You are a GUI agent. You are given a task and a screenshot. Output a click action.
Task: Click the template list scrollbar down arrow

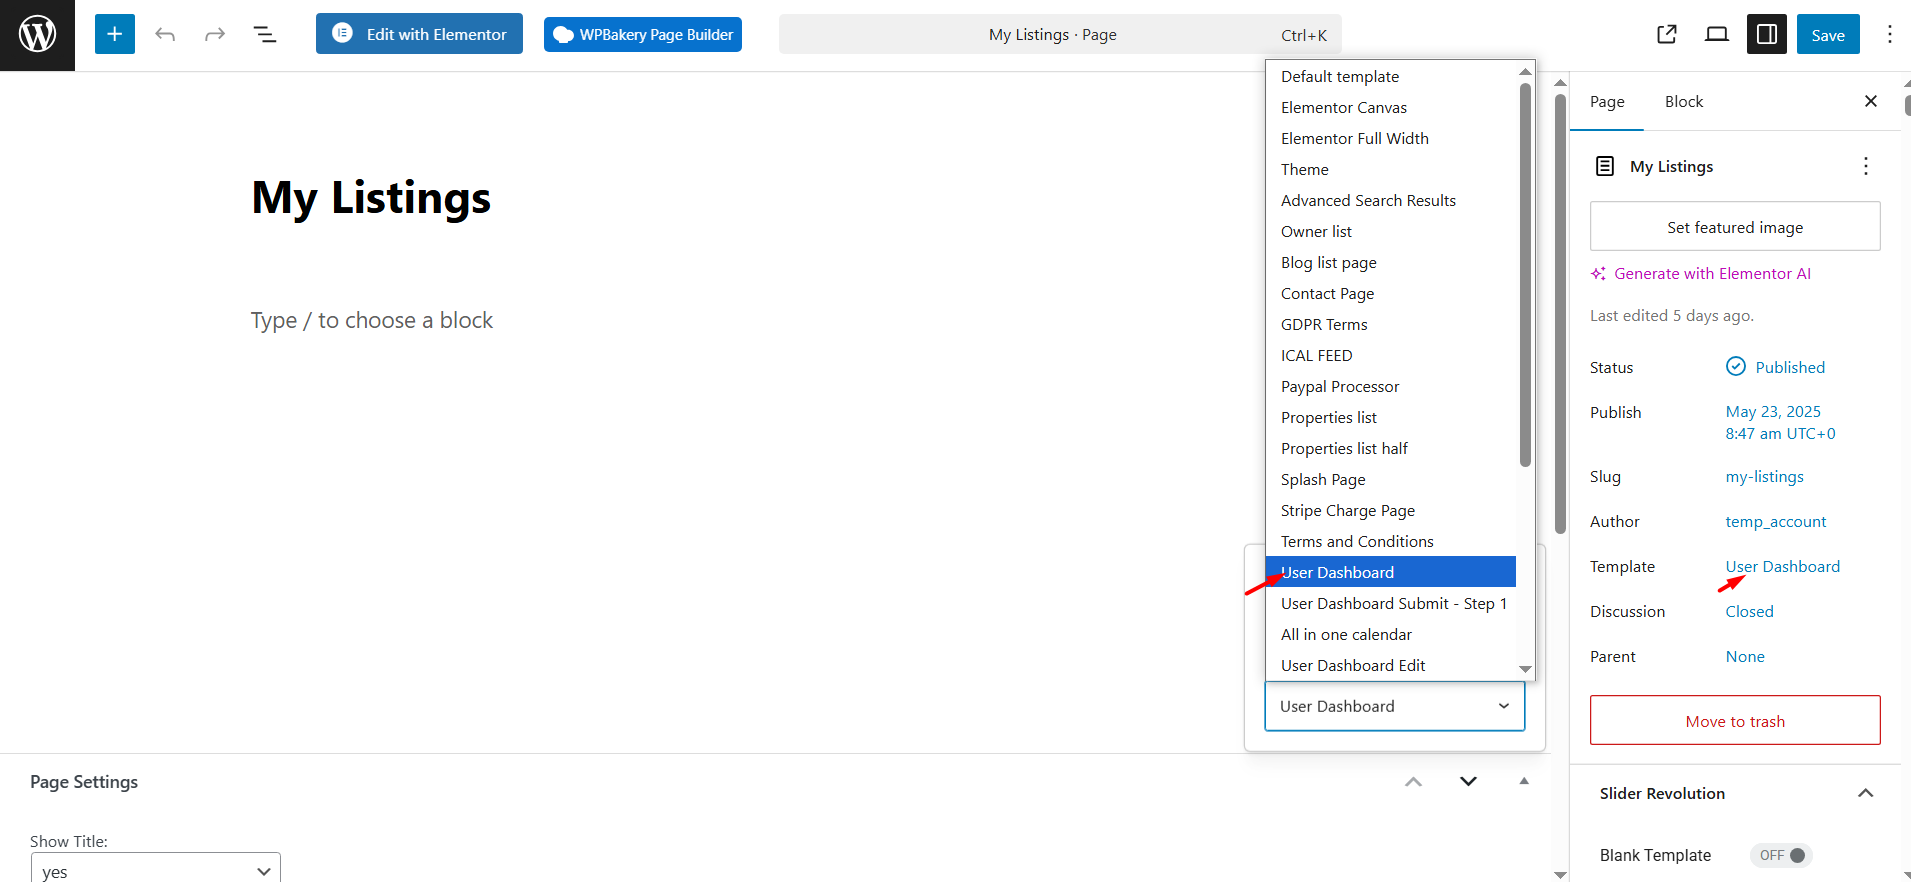tap(1525, 669)
